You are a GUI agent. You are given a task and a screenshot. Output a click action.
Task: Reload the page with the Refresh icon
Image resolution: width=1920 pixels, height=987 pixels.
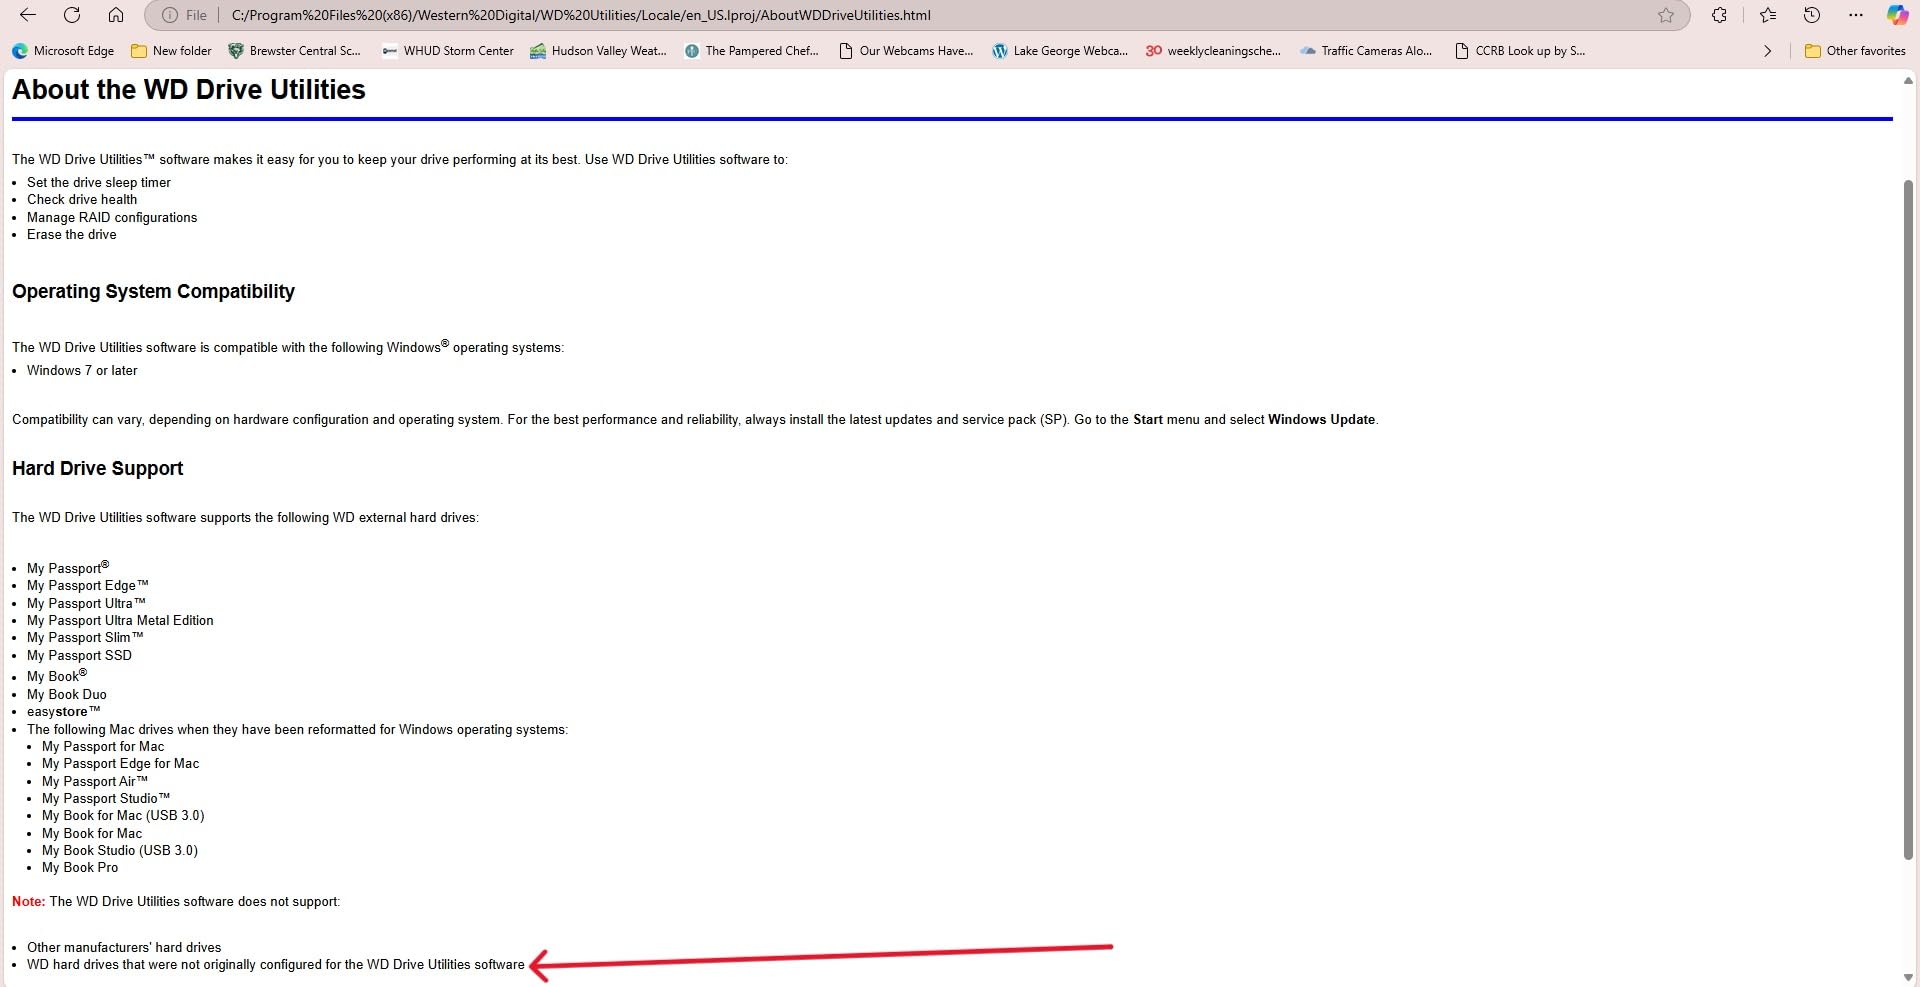[72, 15]
